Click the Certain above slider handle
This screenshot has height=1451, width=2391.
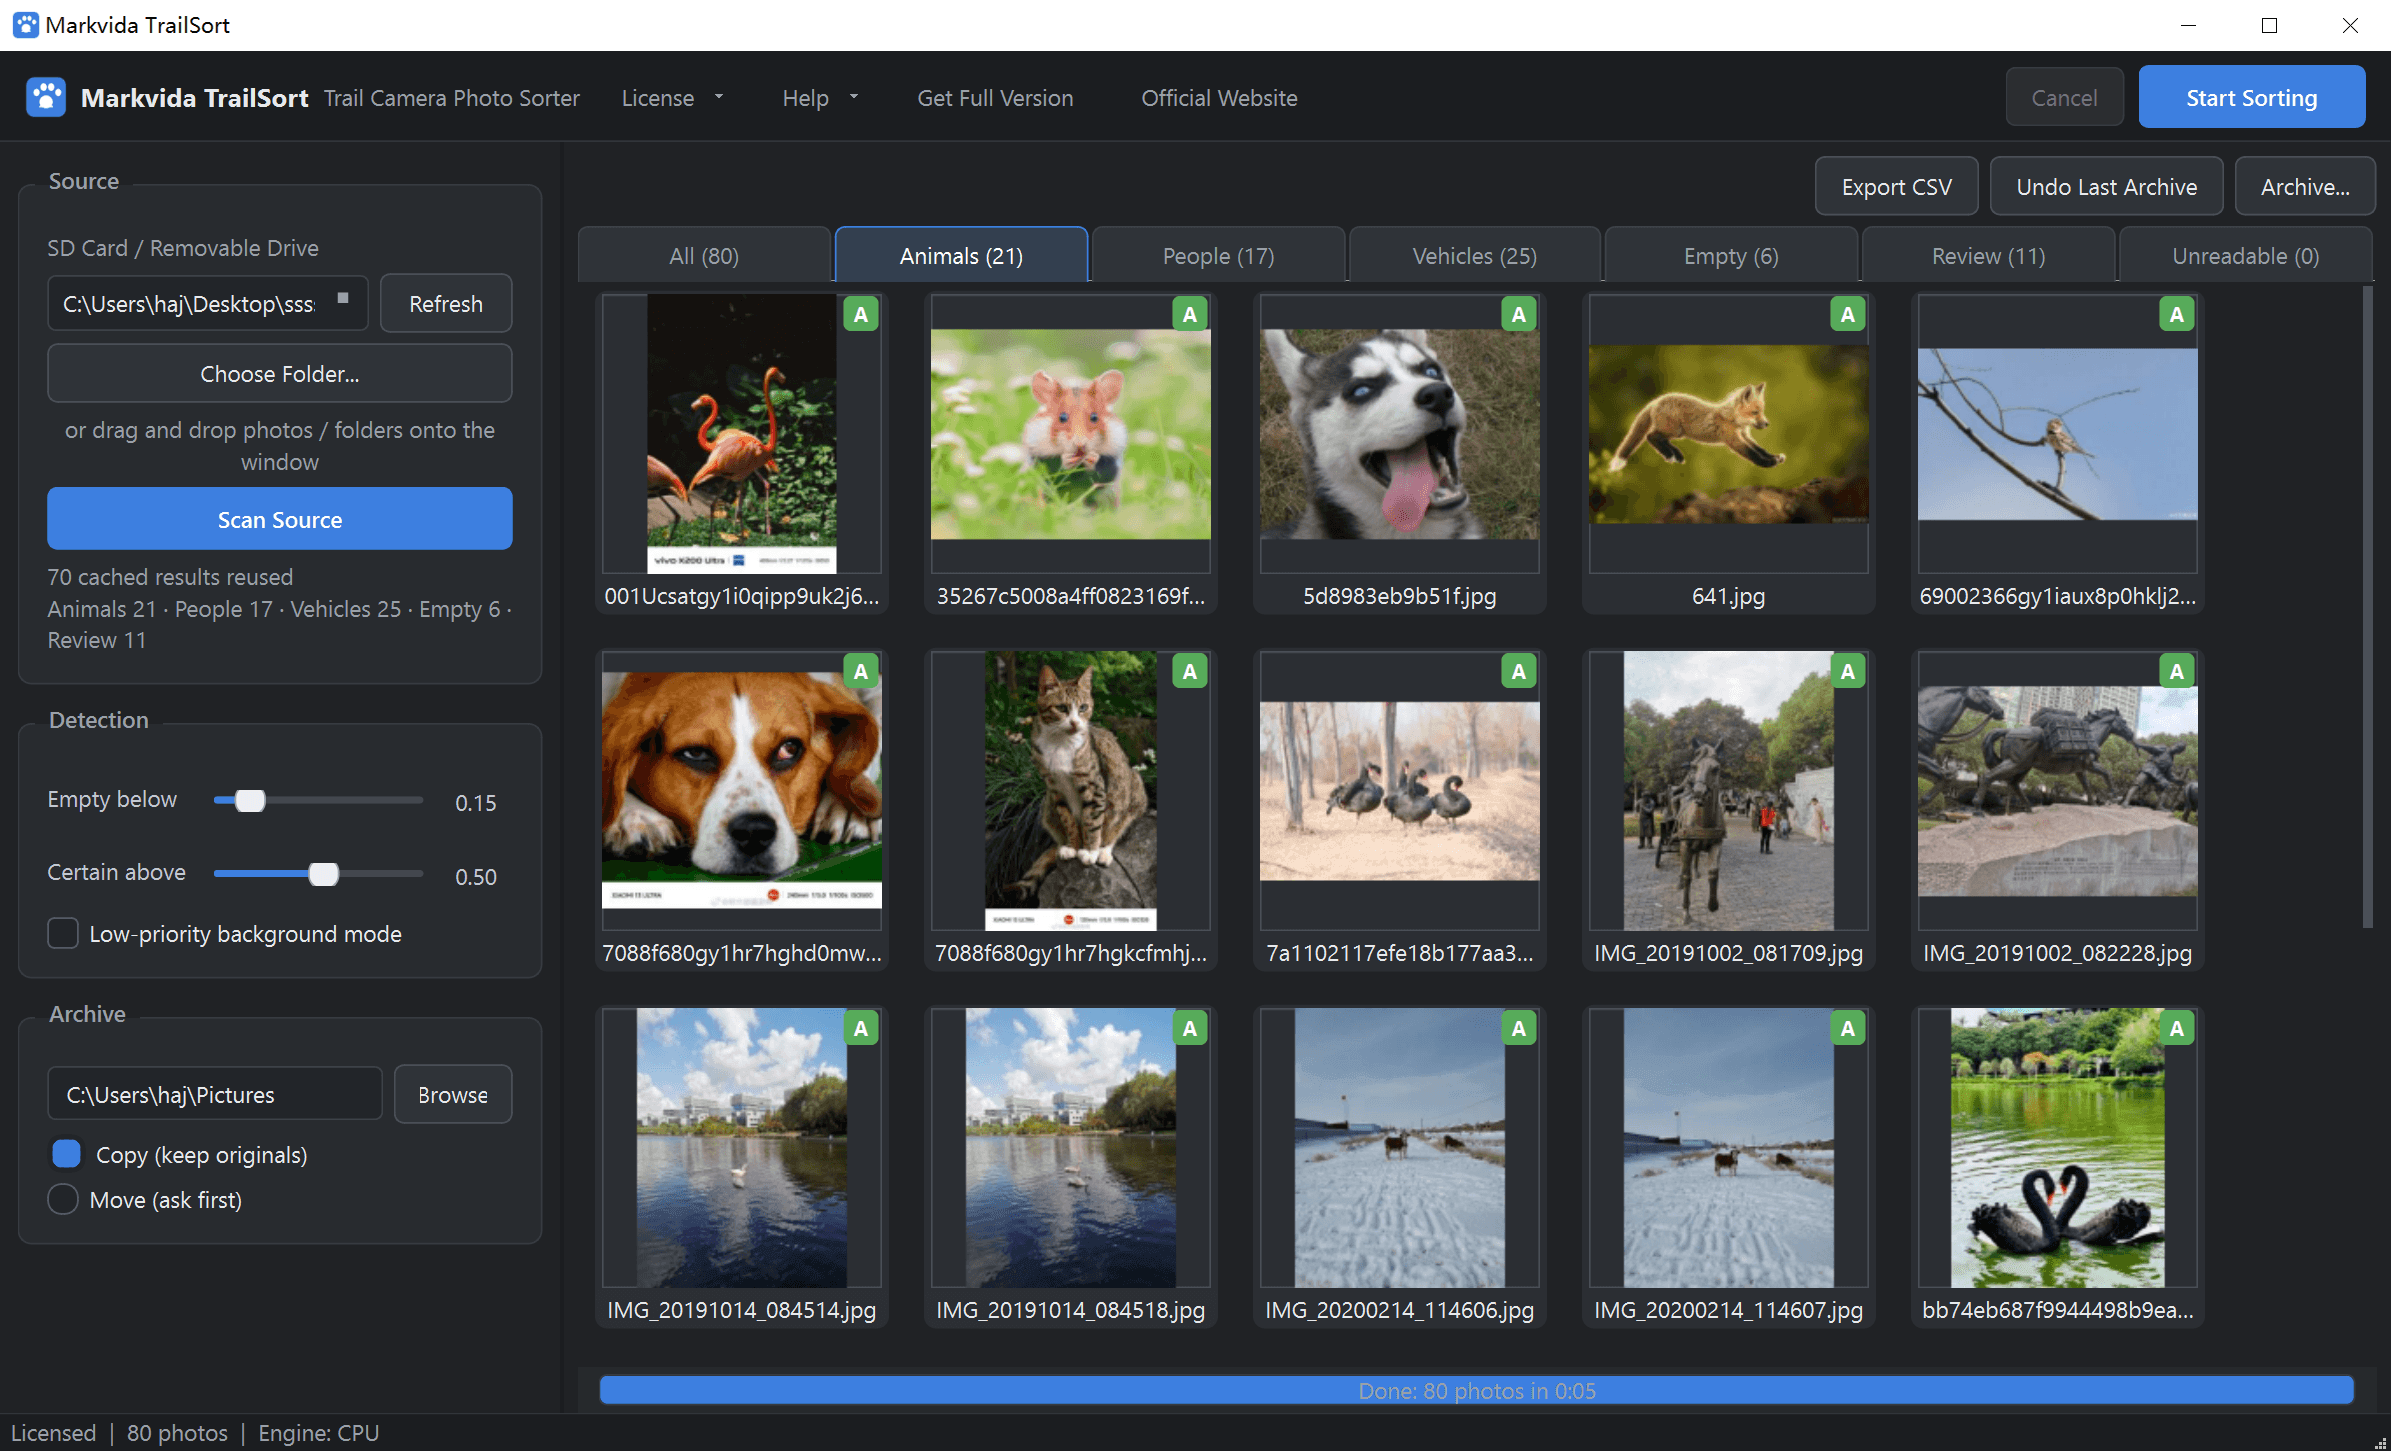tap(323, 874)
